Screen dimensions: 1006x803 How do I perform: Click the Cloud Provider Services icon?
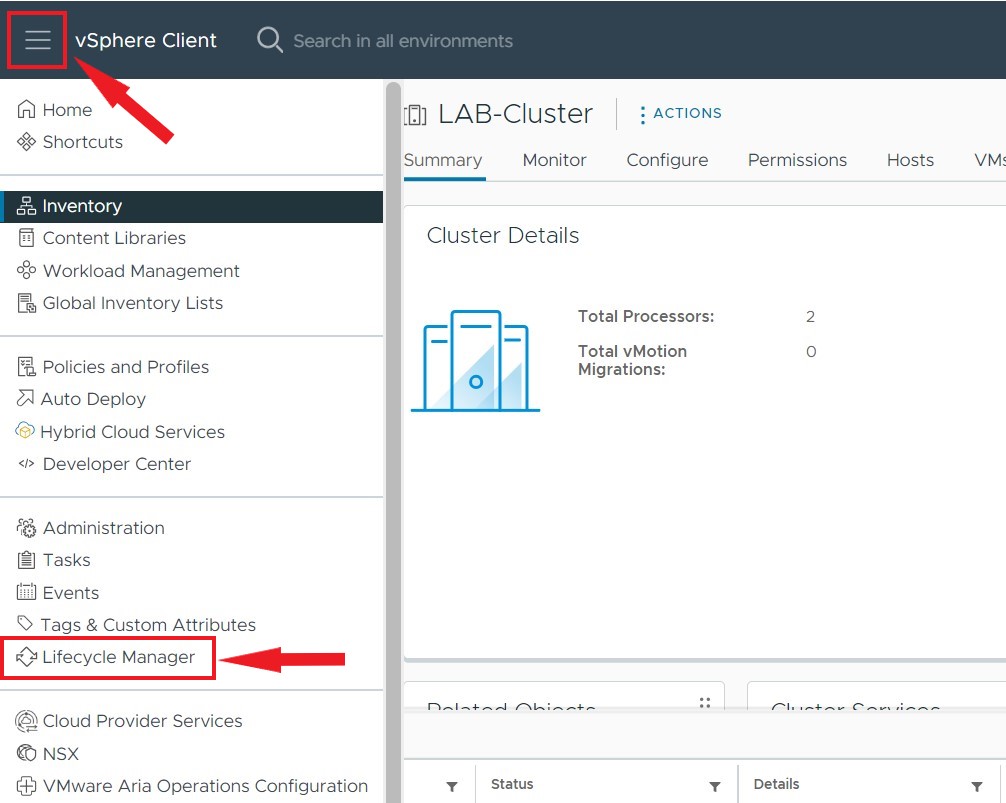click(x=26, y=721)
